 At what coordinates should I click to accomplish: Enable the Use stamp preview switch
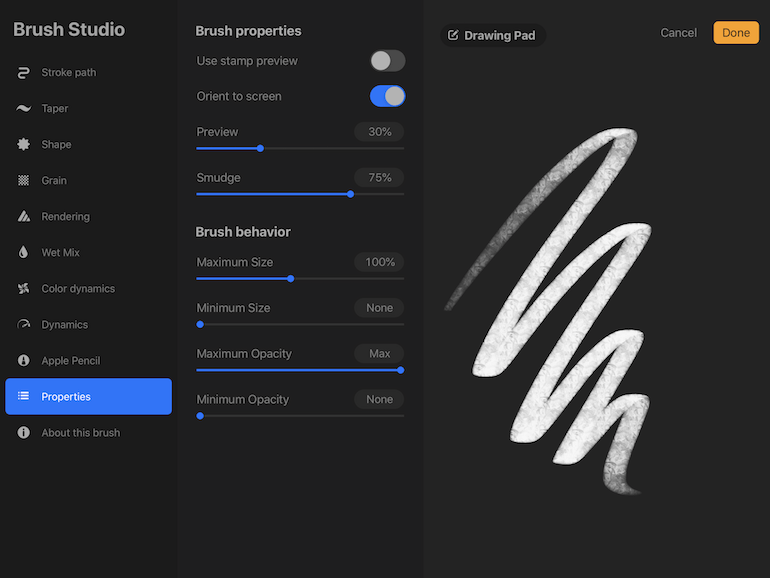[x=387, y=61]
